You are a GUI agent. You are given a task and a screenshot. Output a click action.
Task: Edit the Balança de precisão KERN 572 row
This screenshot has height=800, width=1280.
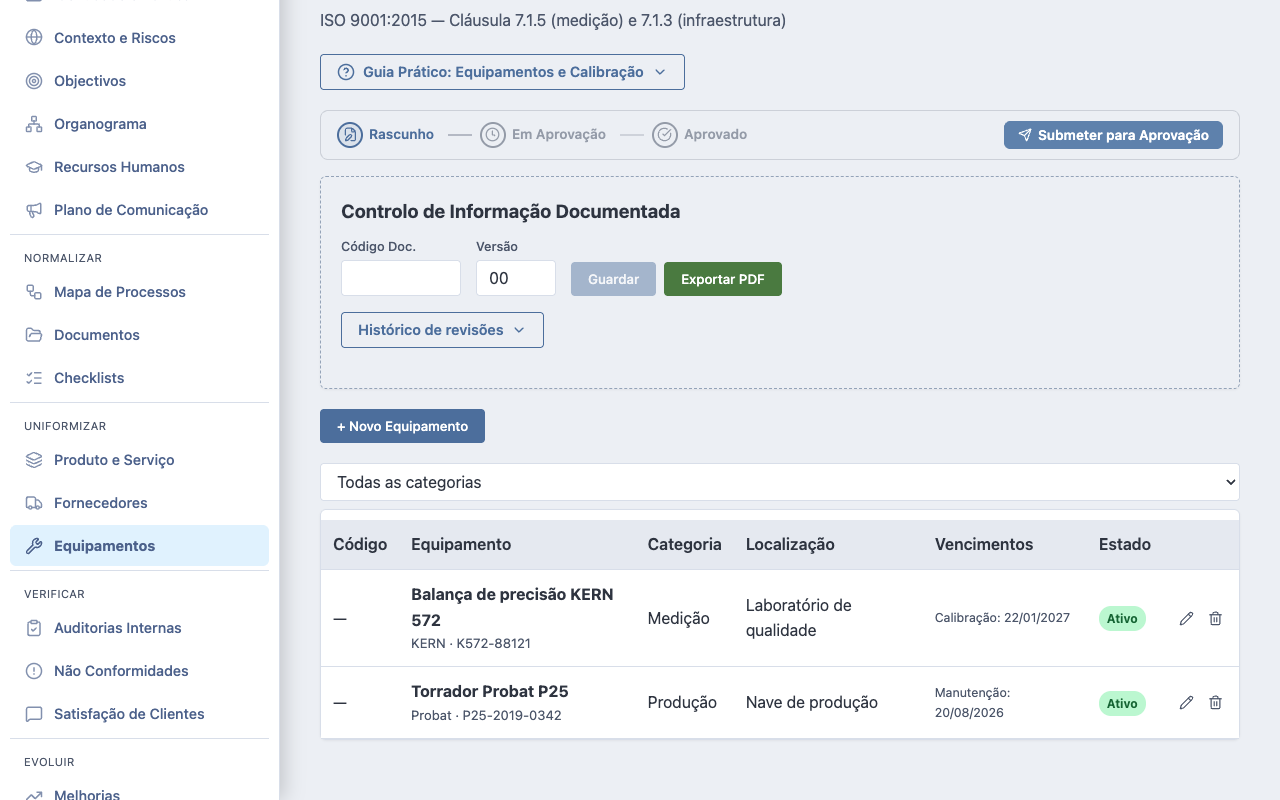click(x=1186, y=618)
